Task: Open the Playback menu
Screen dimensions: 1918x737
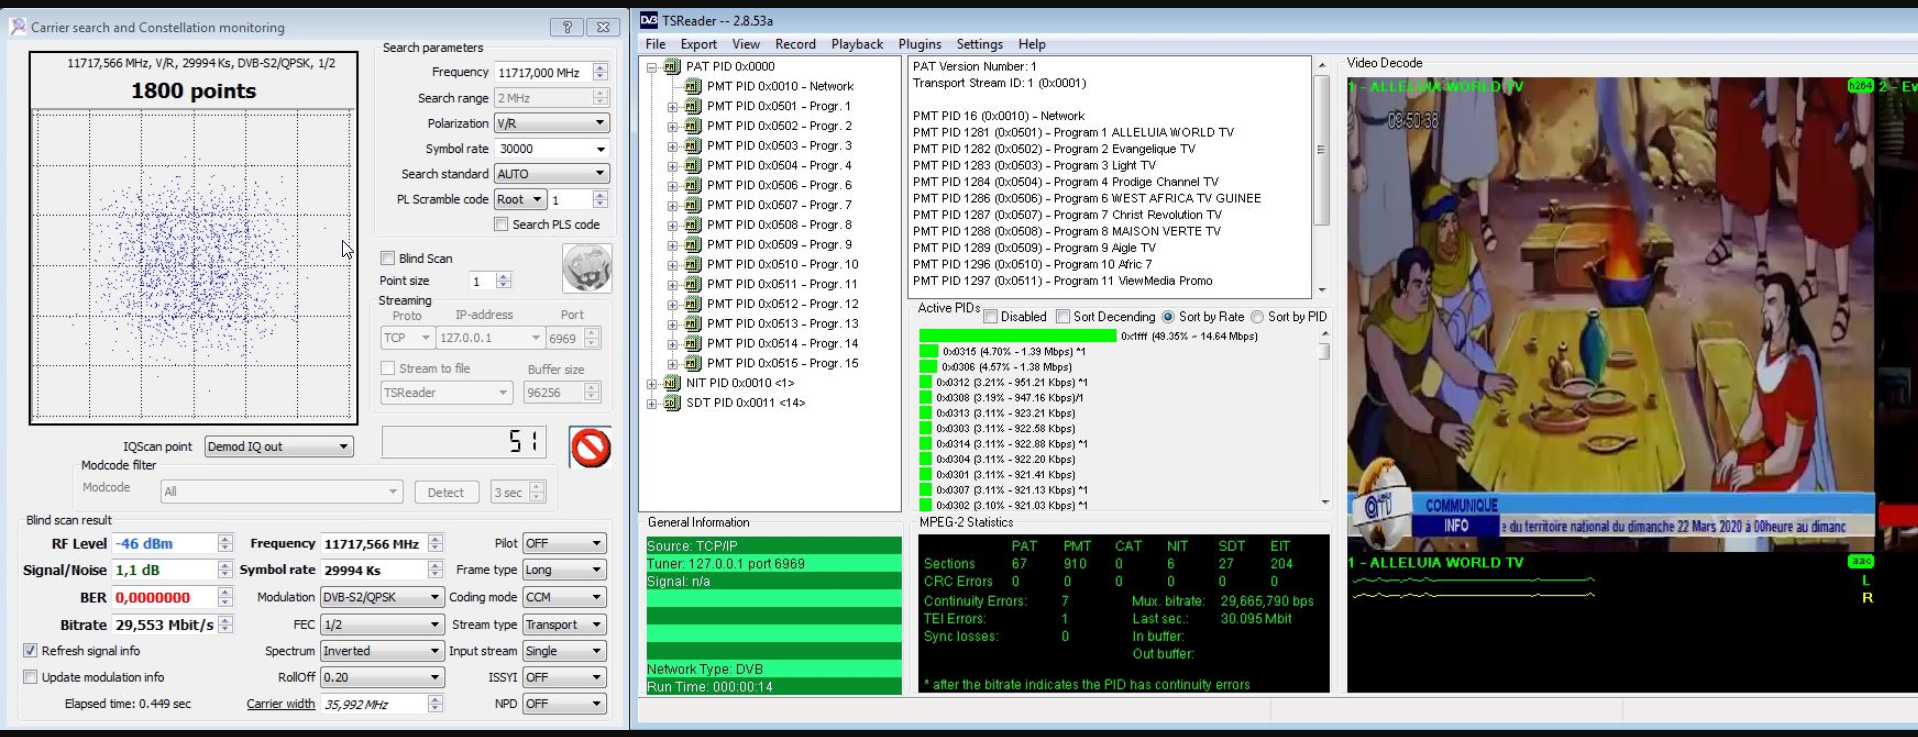Action: click(857, 44)
